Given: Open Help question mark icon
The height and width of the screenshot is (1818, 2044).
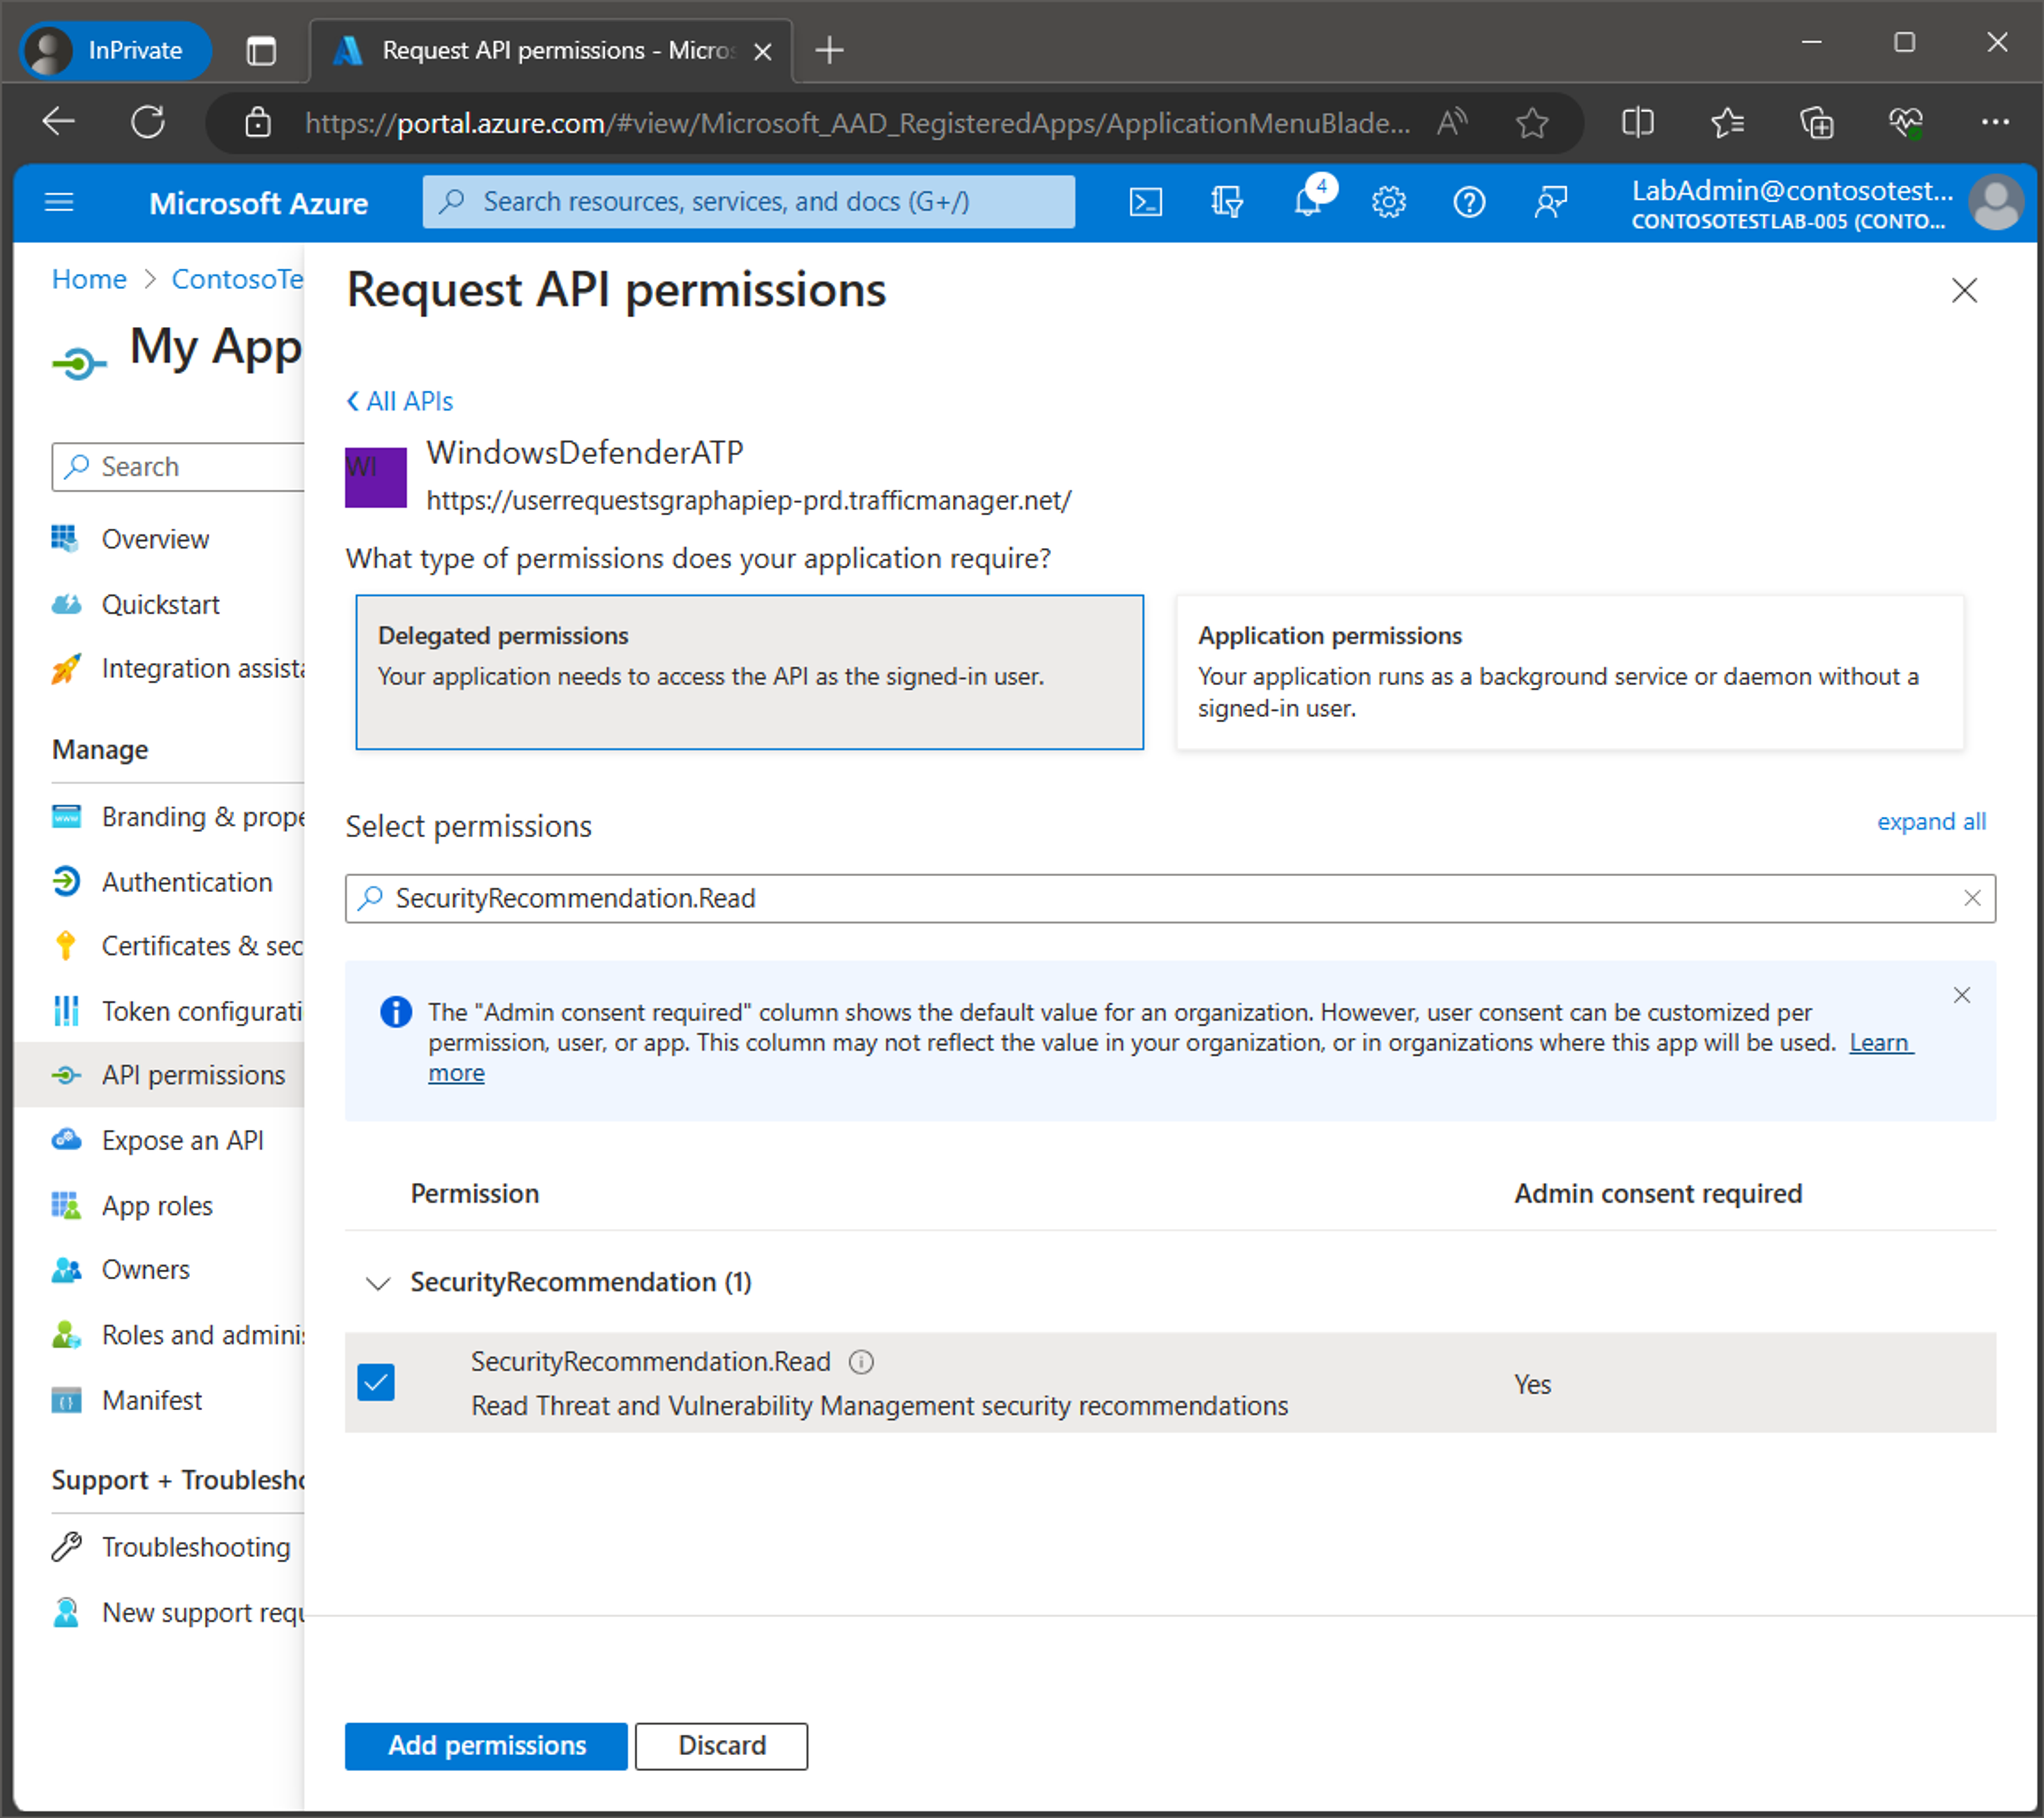Looking at the screenshot, I should click(x=1469, y=203).
